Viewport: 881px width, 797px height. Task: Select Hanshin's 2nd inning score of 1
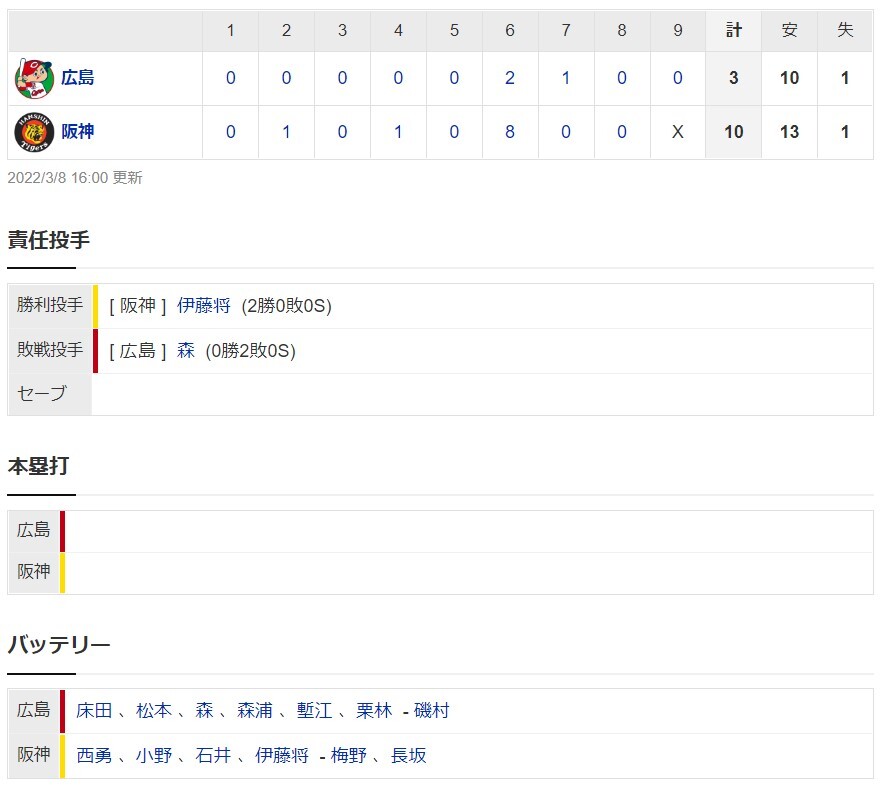(286, 132)
